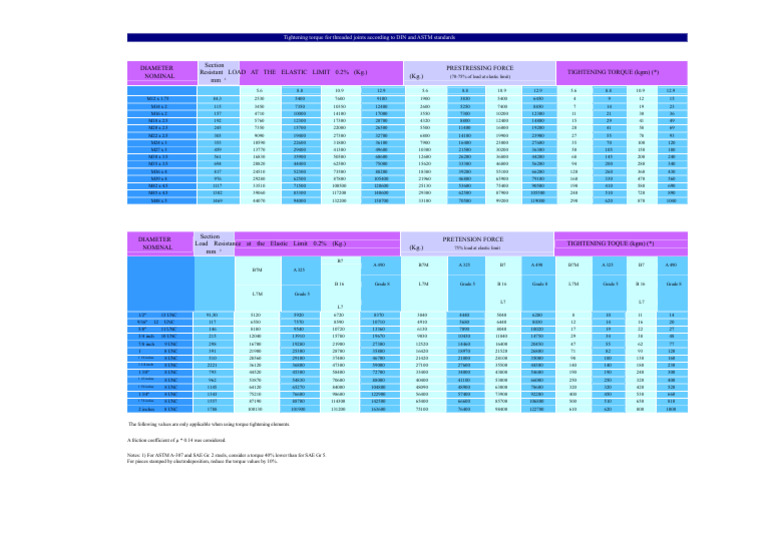Click the A 490 Grade 8 cell under tightening torque
The width and height of the screenshot is (768, 539).
(x=672, y=283)
